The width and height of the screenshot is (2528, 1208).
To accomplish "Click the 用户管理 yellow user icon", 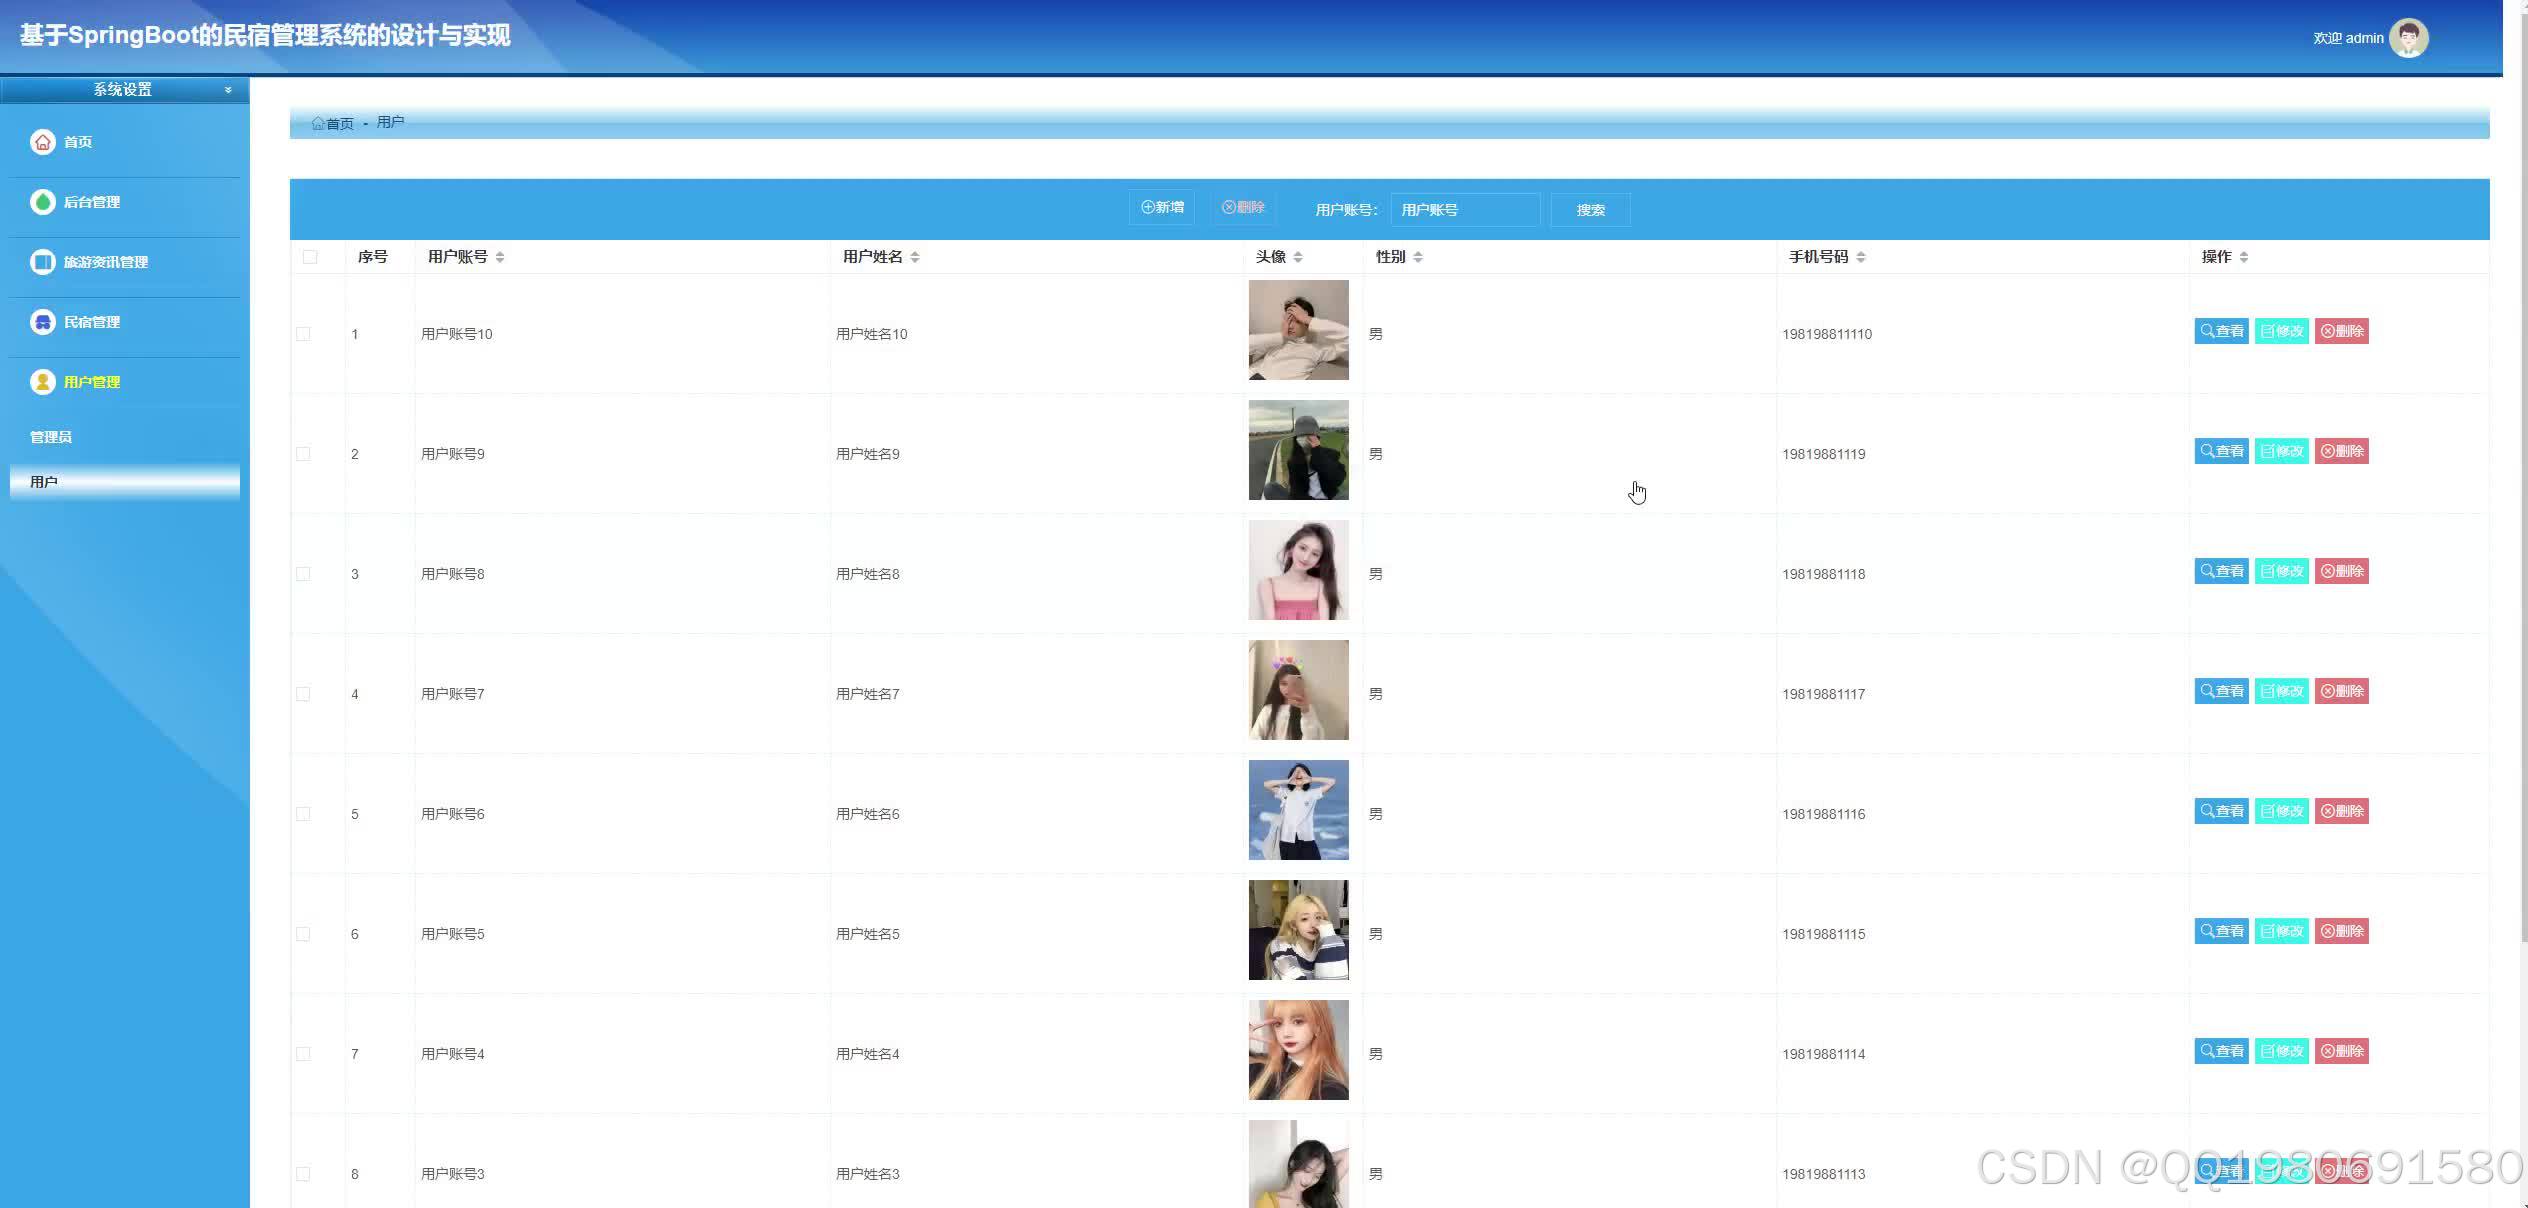I will 43,382.
